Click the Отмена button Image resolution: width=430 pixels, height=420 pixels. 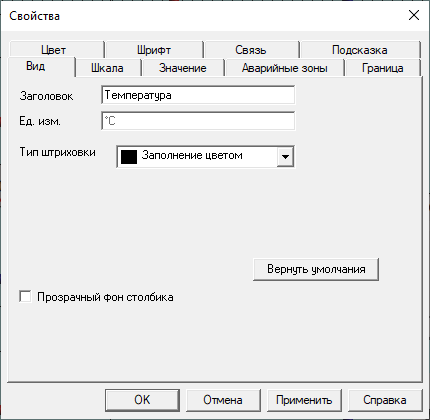click(x=223, y=400)
